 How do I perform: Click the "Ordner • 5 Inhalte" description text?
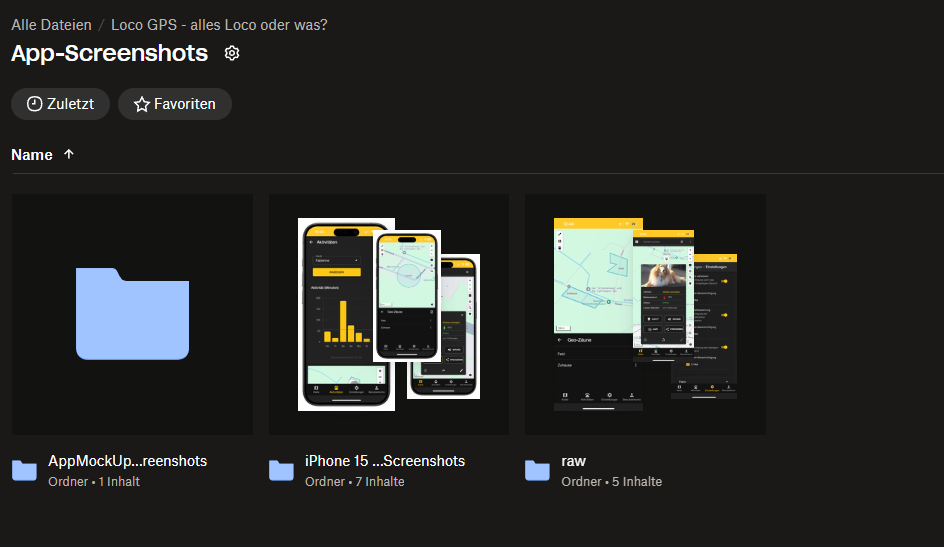point(611,481)
